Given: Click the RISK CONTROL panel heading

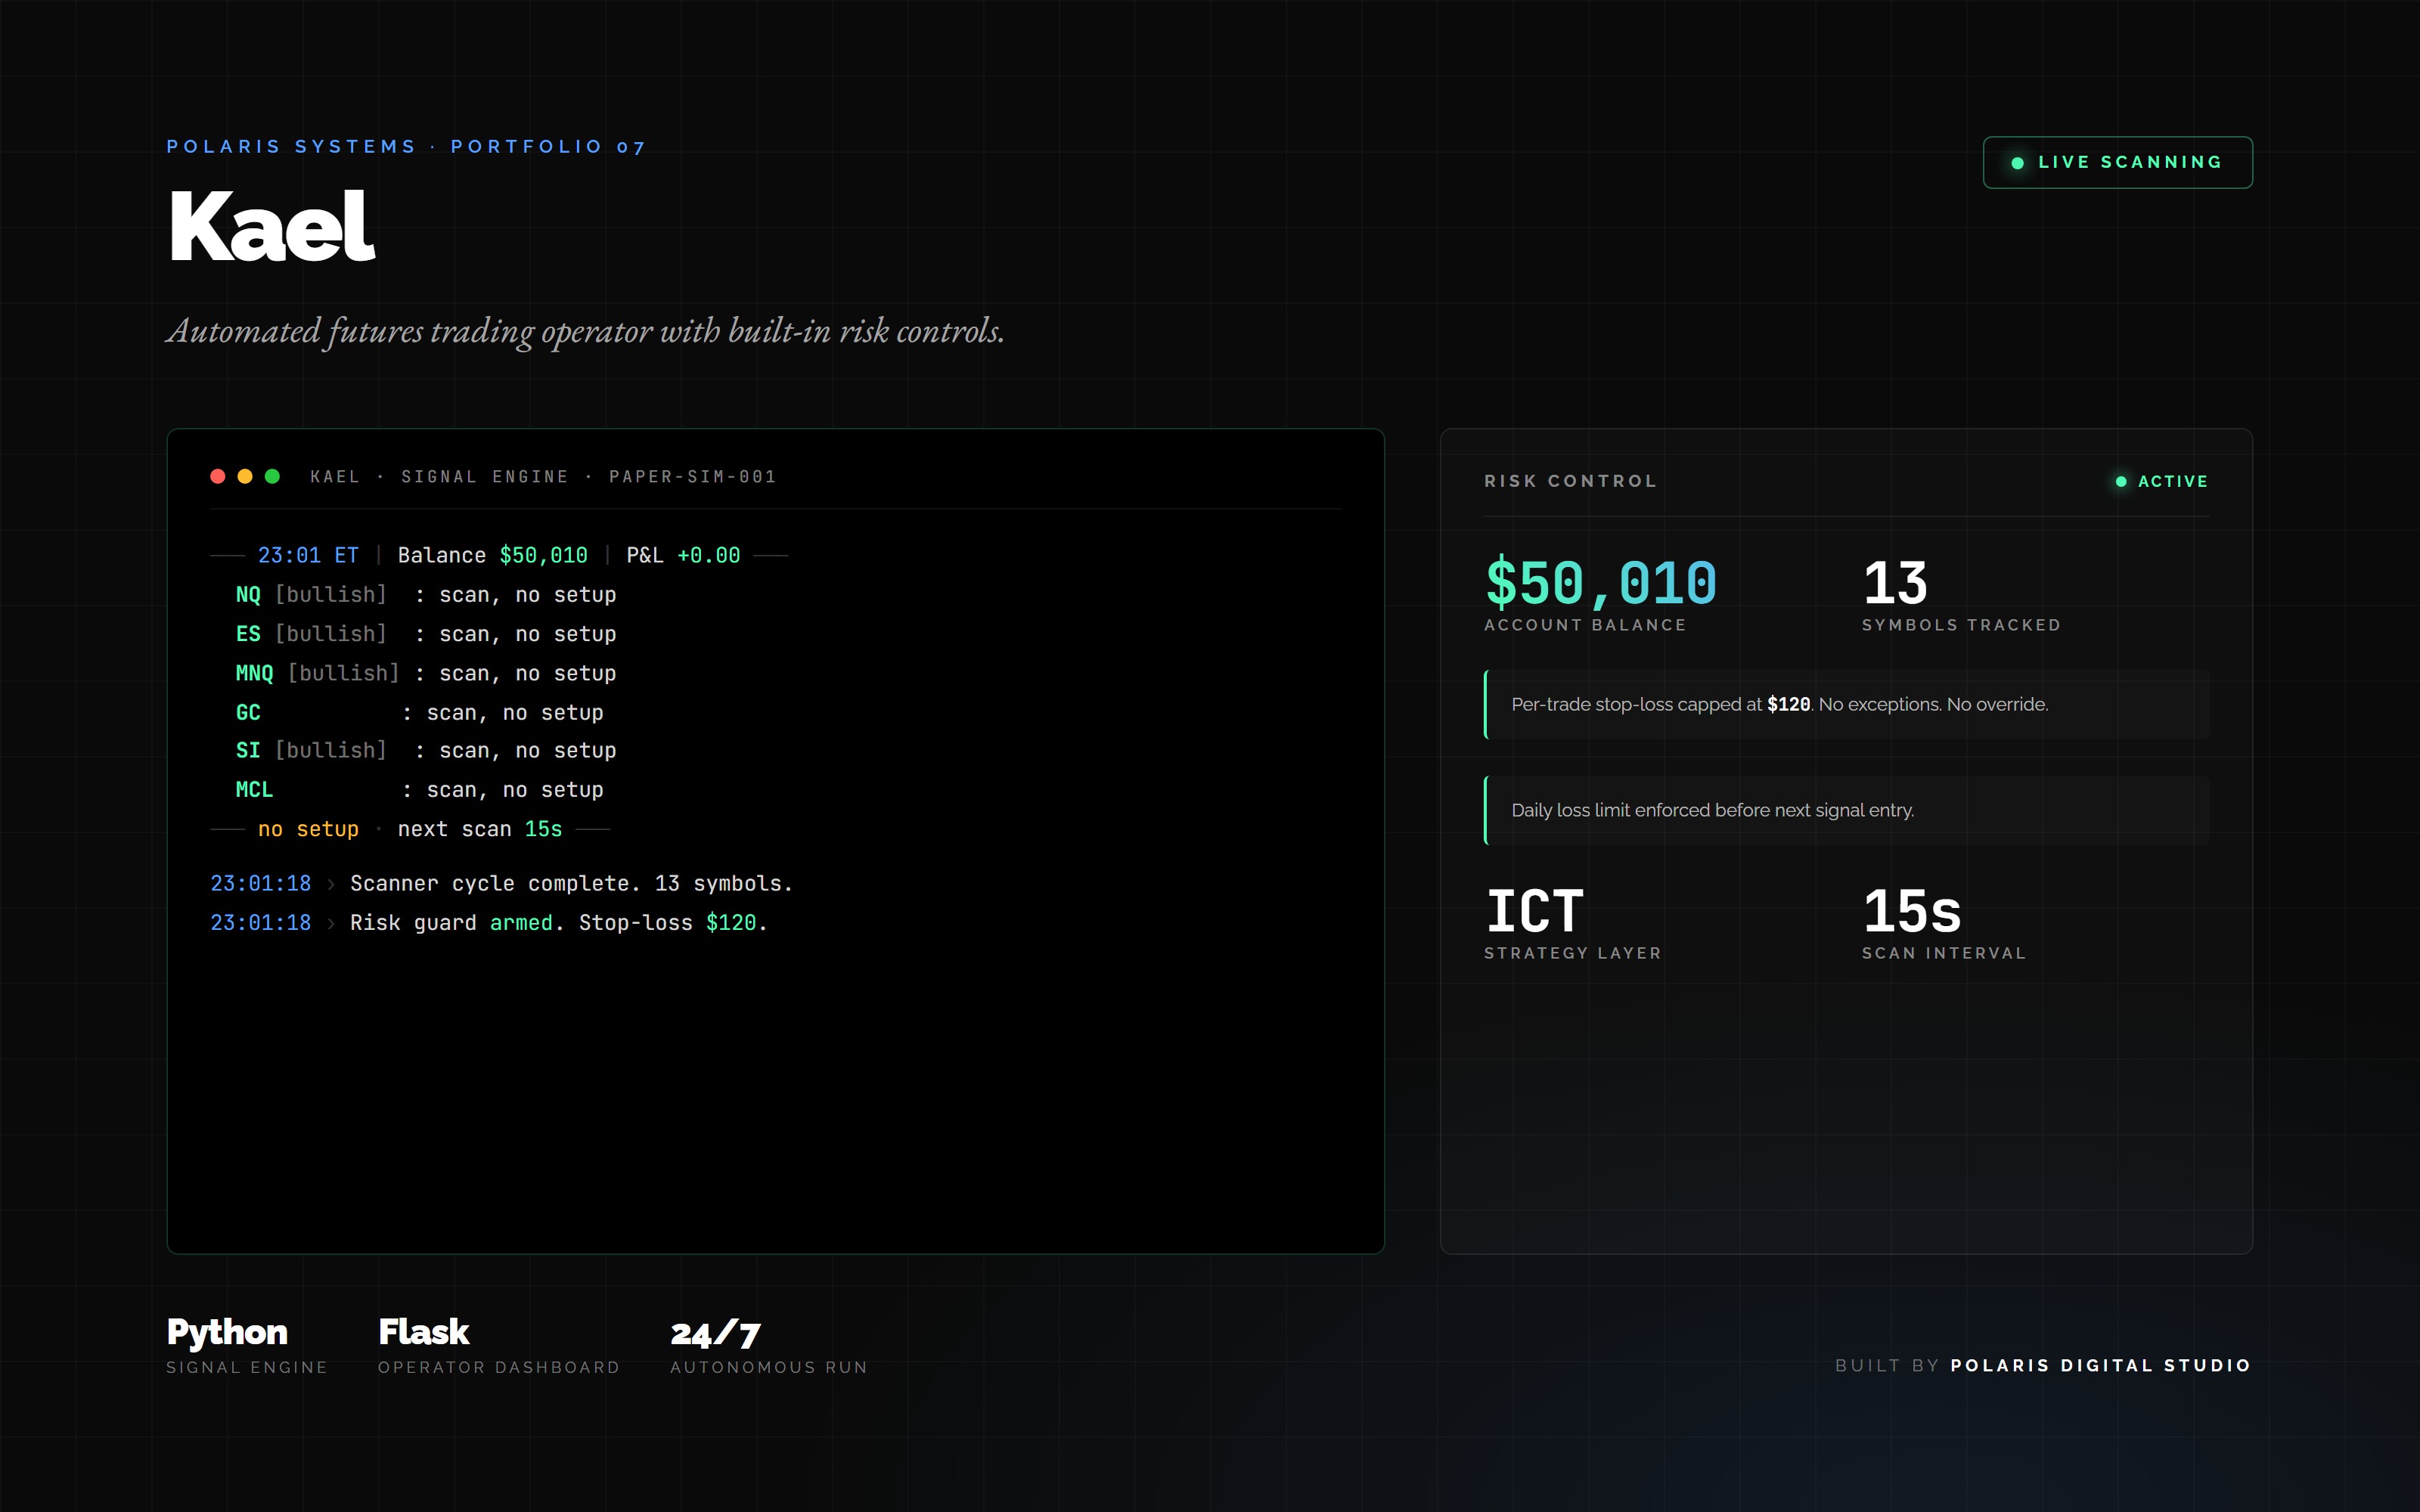Looking at the screenshot, I should pos(1570,481).
